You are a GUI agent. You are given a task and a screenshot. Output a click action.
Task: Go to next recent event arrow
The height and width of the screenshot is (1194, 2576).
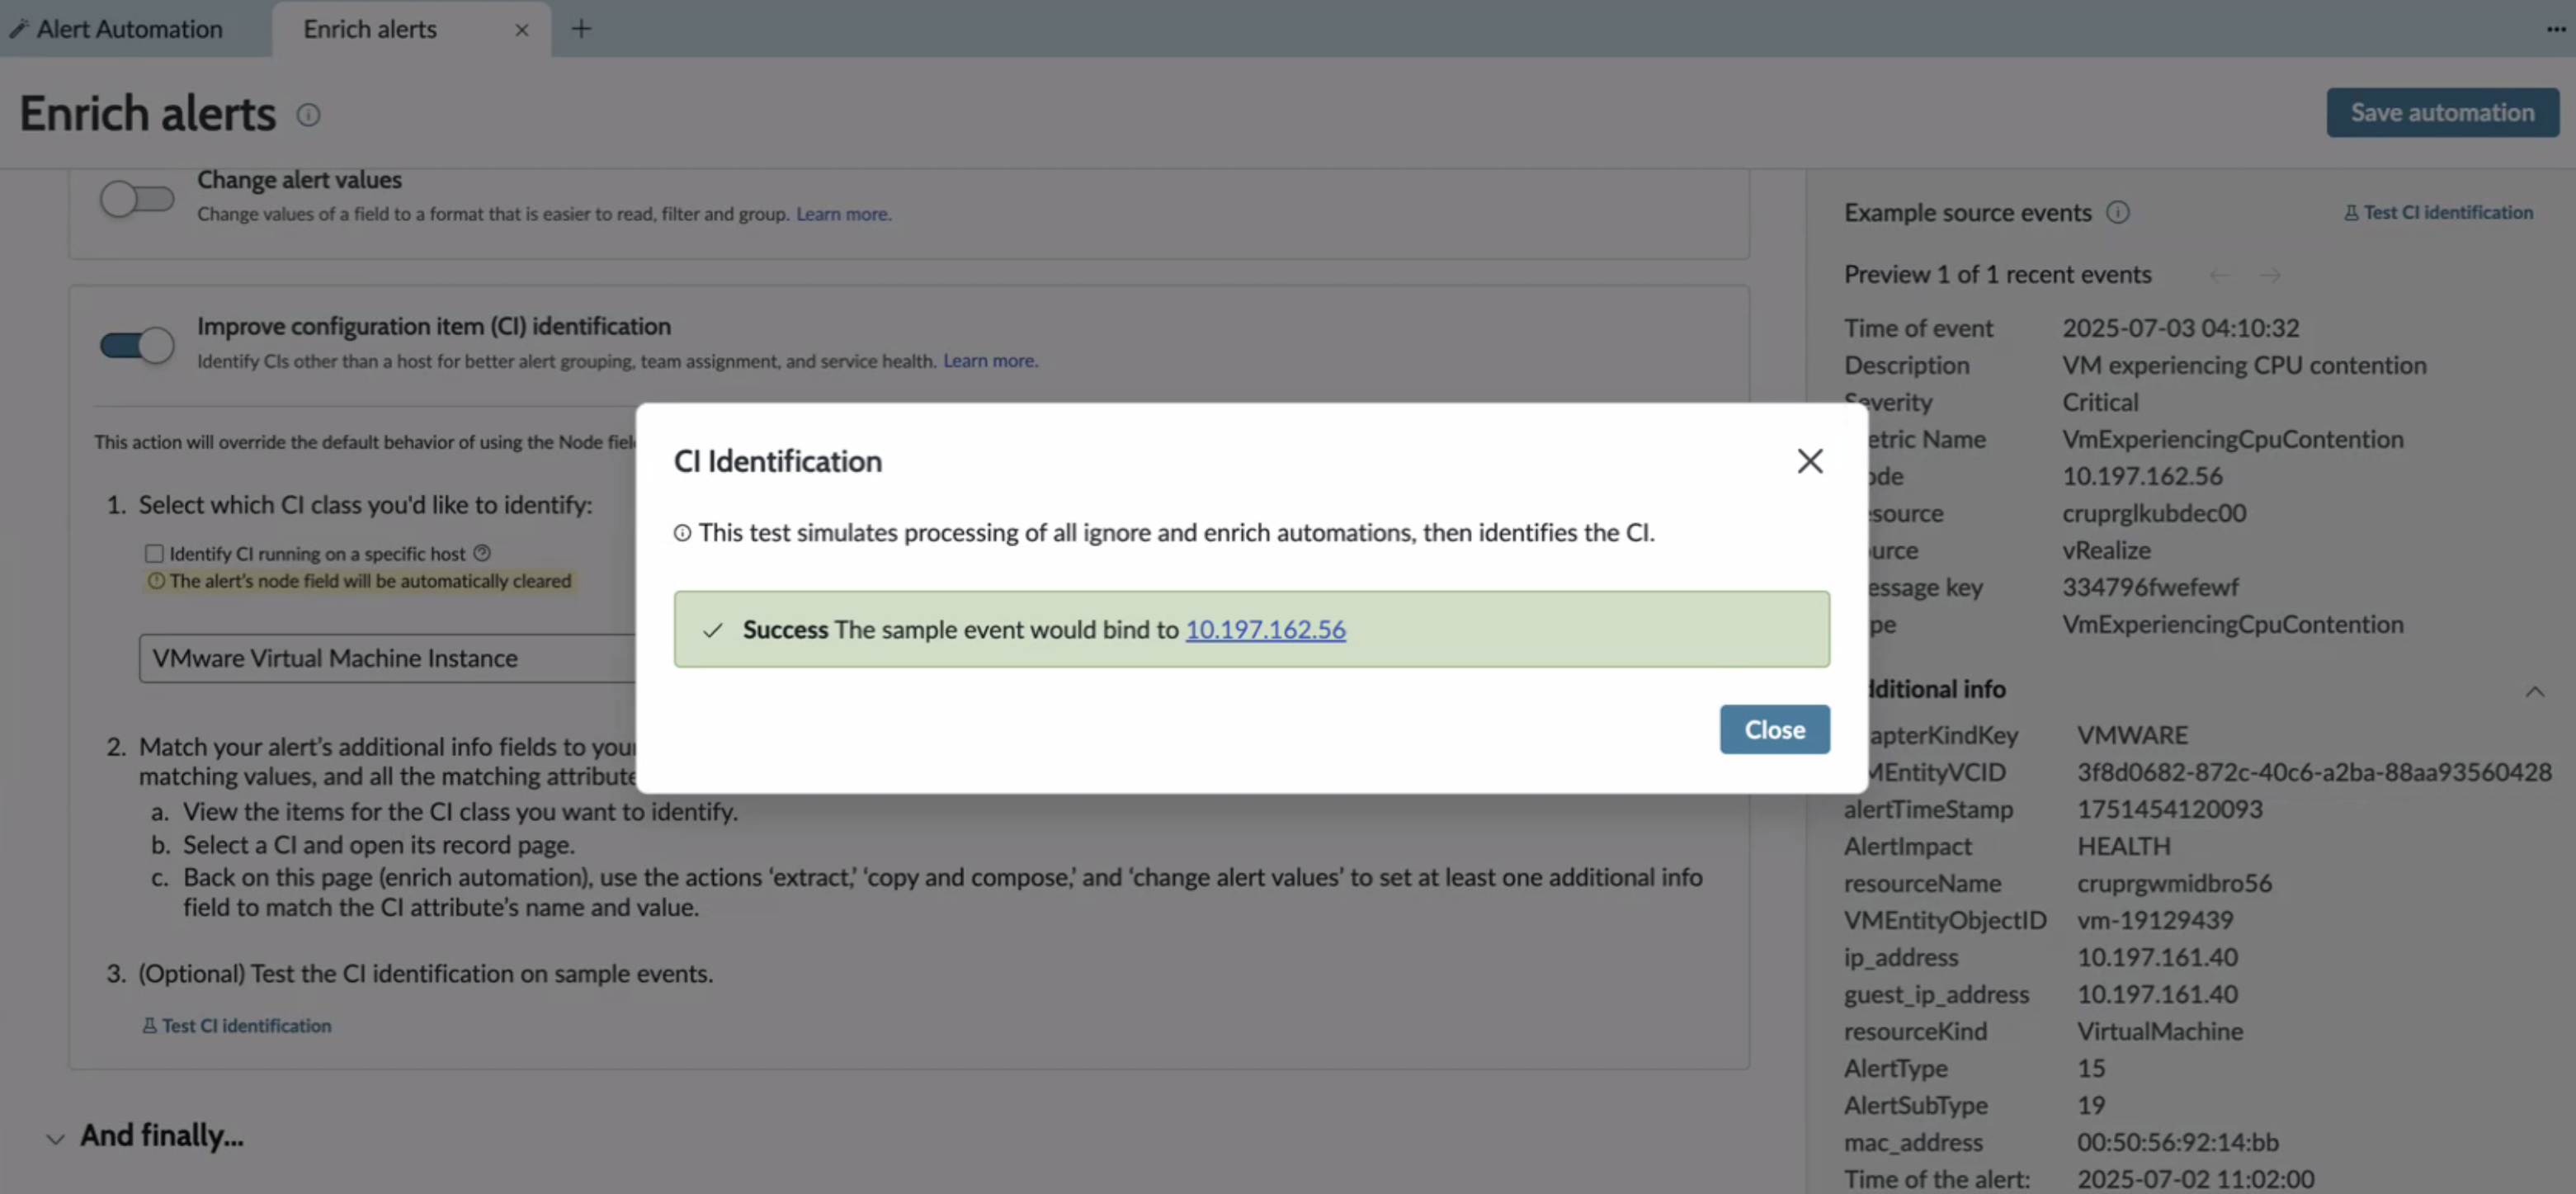(2270, 275)
